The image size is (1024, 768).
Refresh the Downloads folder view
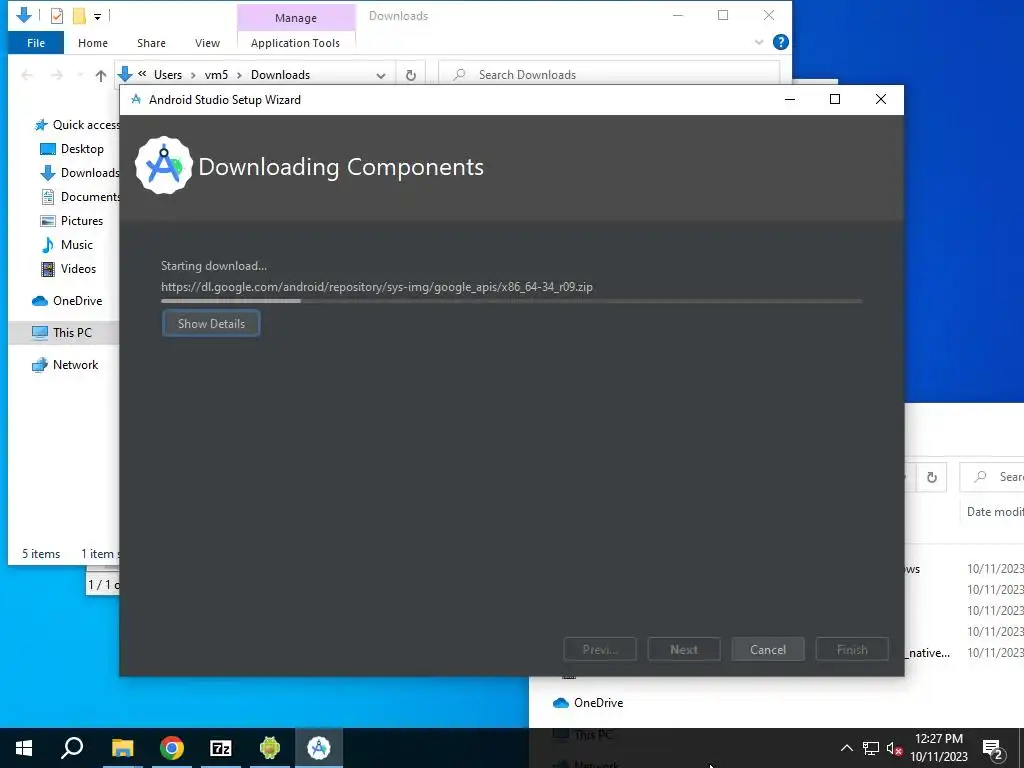coord(411,75)
